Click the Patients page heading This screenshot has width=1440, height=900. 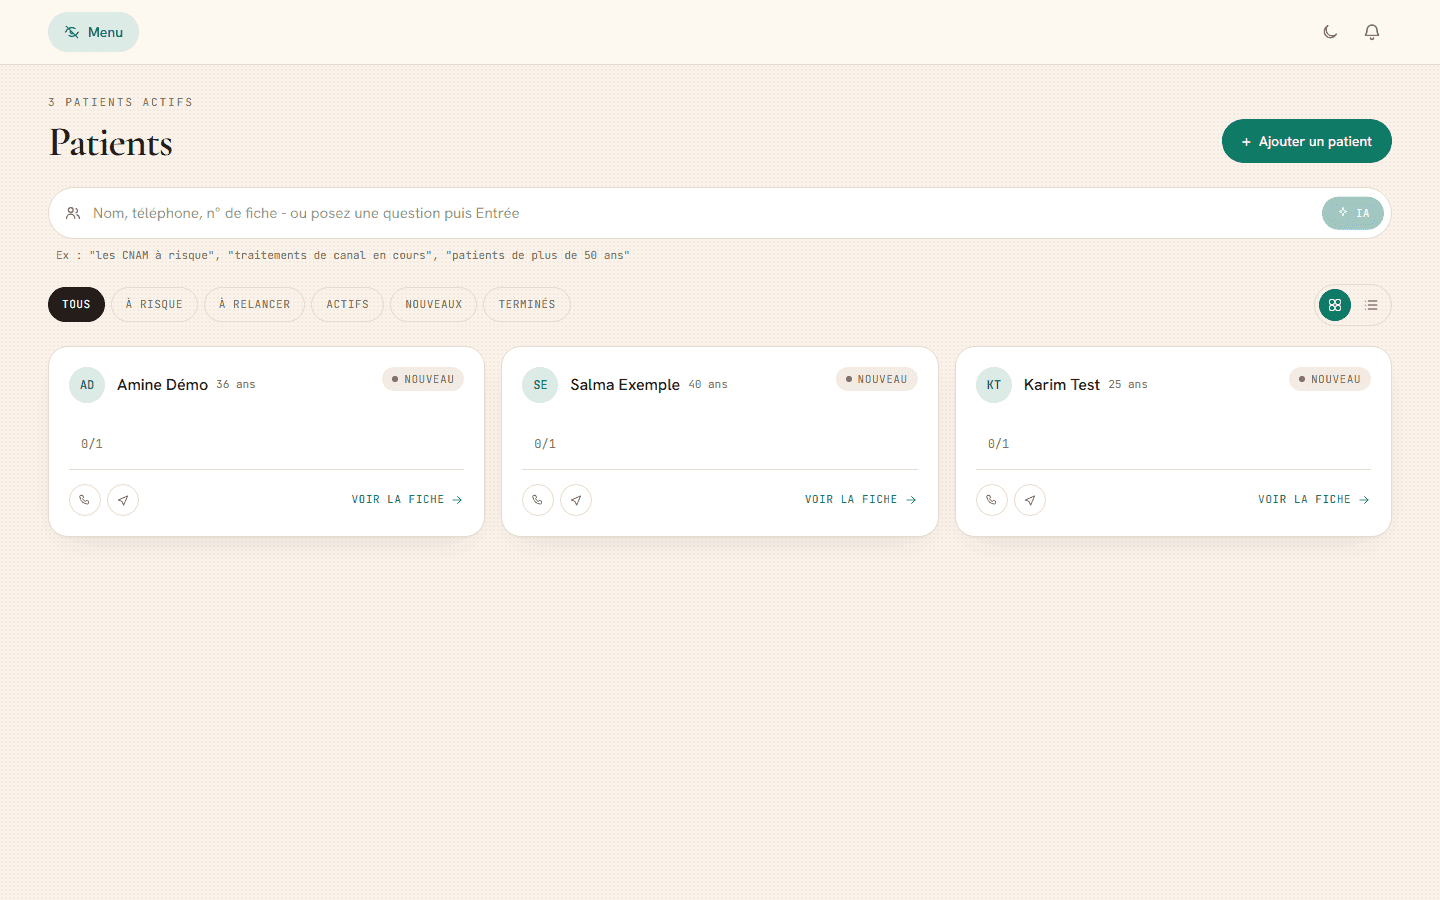(x=111, y=143)
